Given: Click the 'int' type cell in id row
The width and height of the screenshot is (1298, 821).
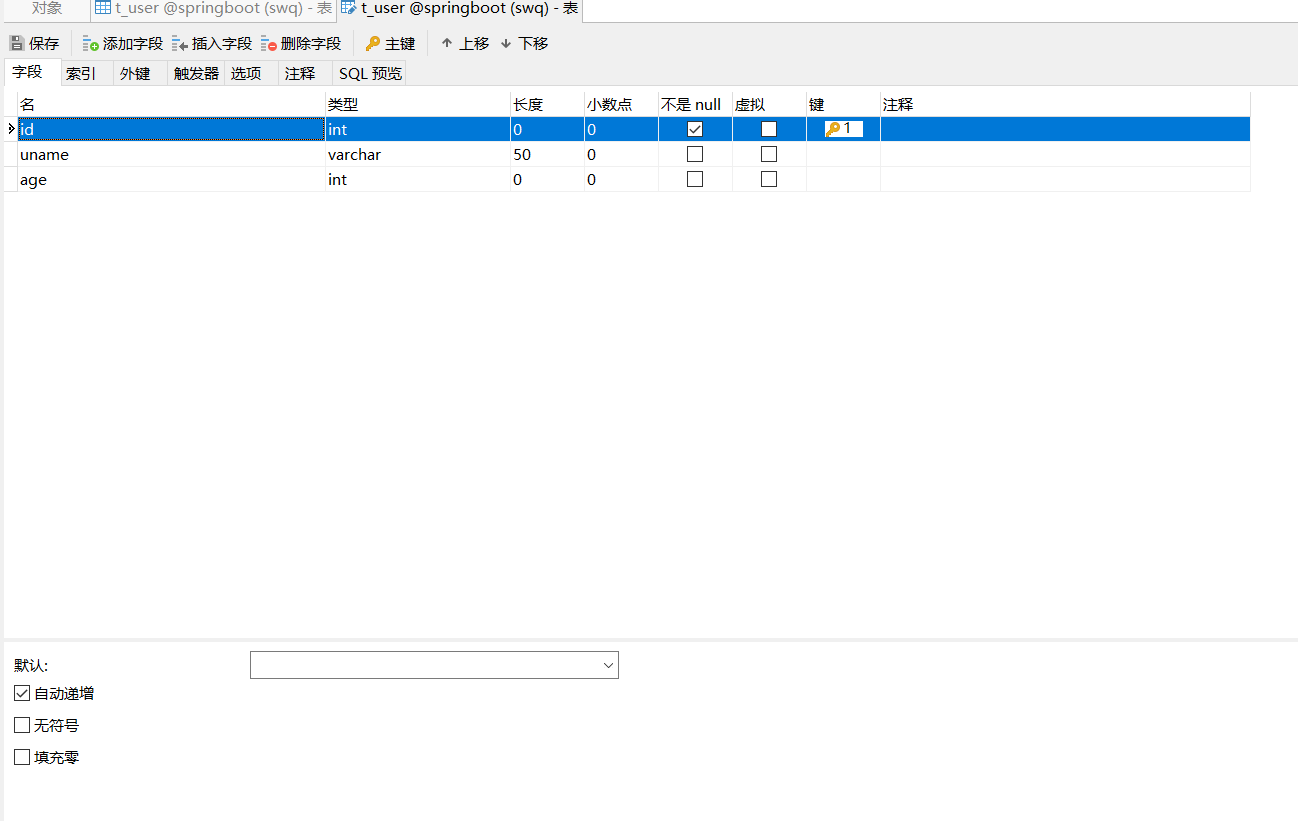Looking at the screenshot, I should 418,129.
